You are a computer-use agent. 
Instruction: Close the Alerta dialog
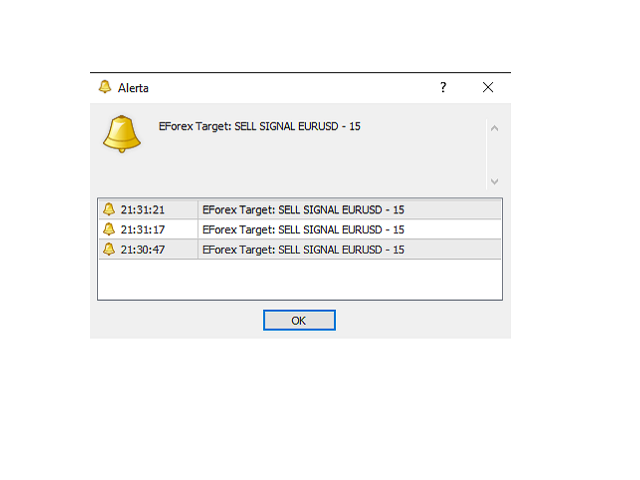coord(488,87)
